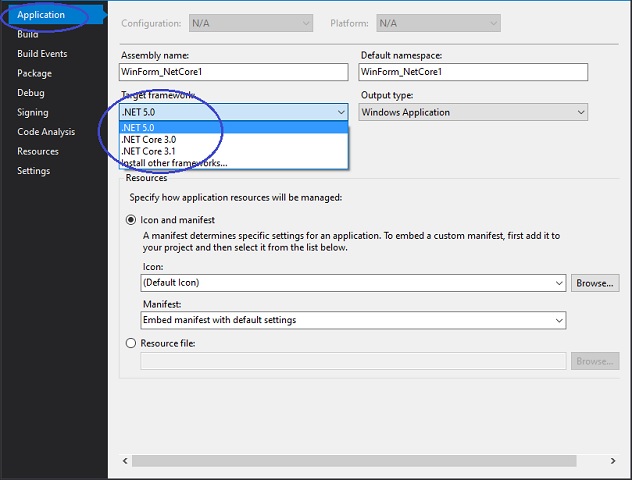Switch to Code Analysis tab
This screenshot has height=480, width=632.
(46, 132)
